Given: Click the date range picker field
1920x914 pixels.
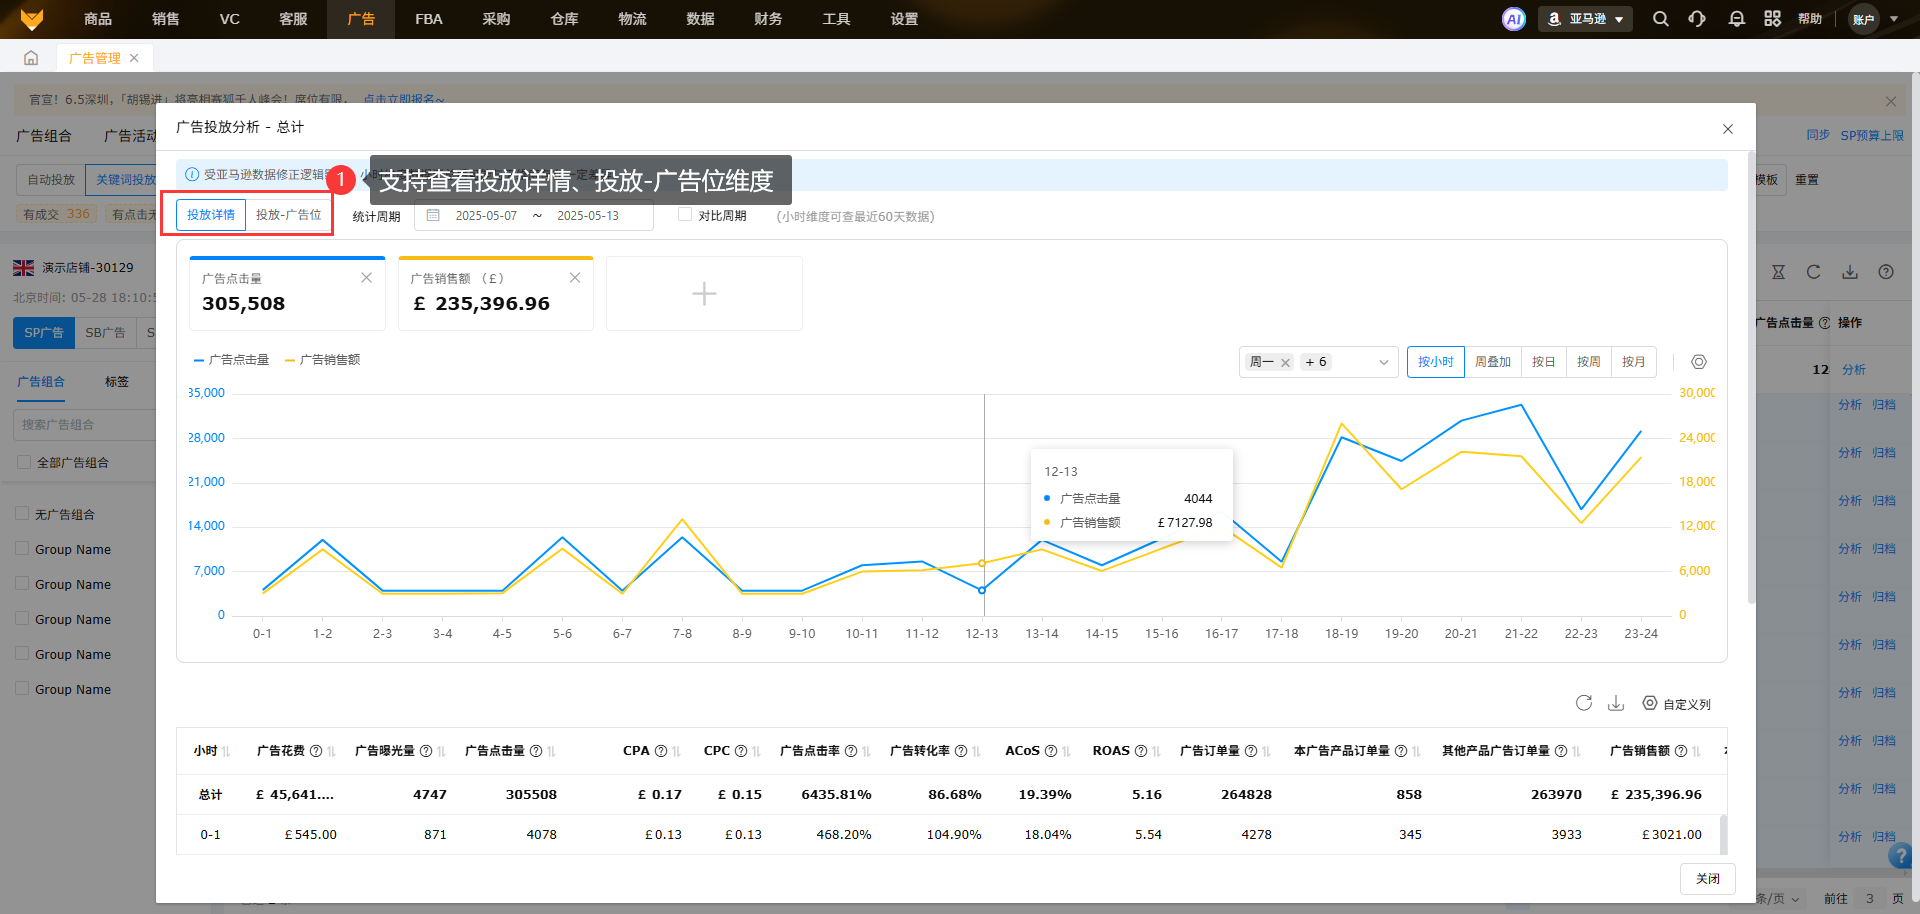Looking at the screenshot, I should (x=534, y=216).
